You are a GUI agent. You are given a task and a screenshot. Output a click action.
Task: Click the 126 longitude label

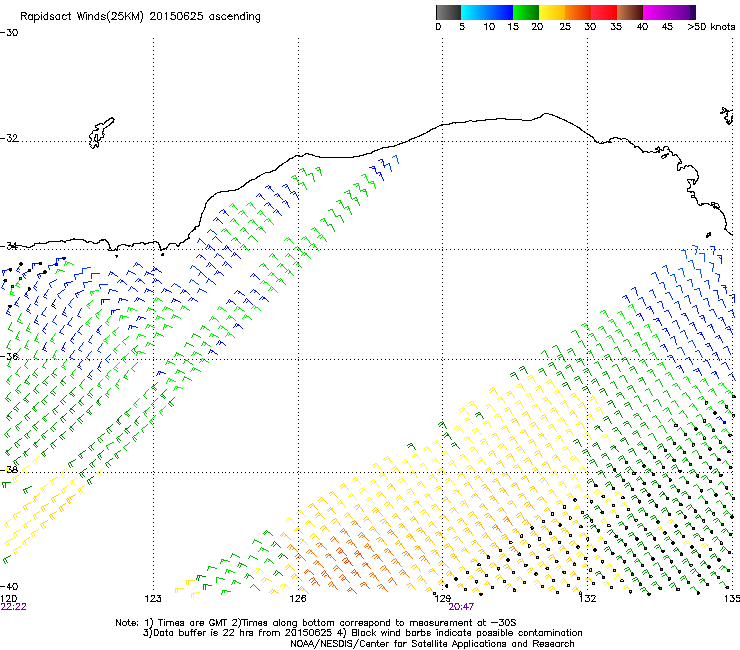298,599
